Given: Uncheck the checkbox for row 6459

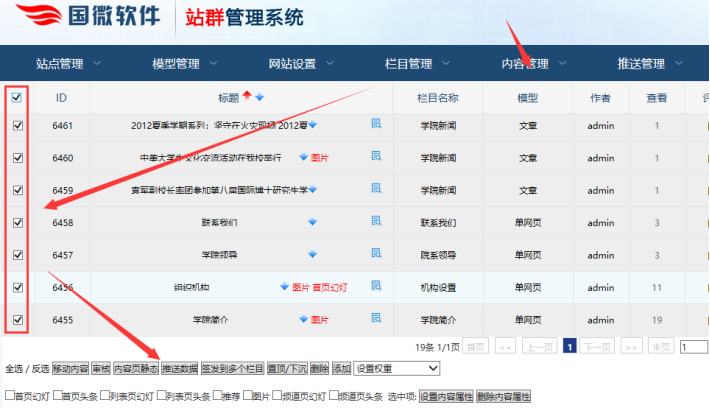Looking at the screenshot, I should 16,190.
